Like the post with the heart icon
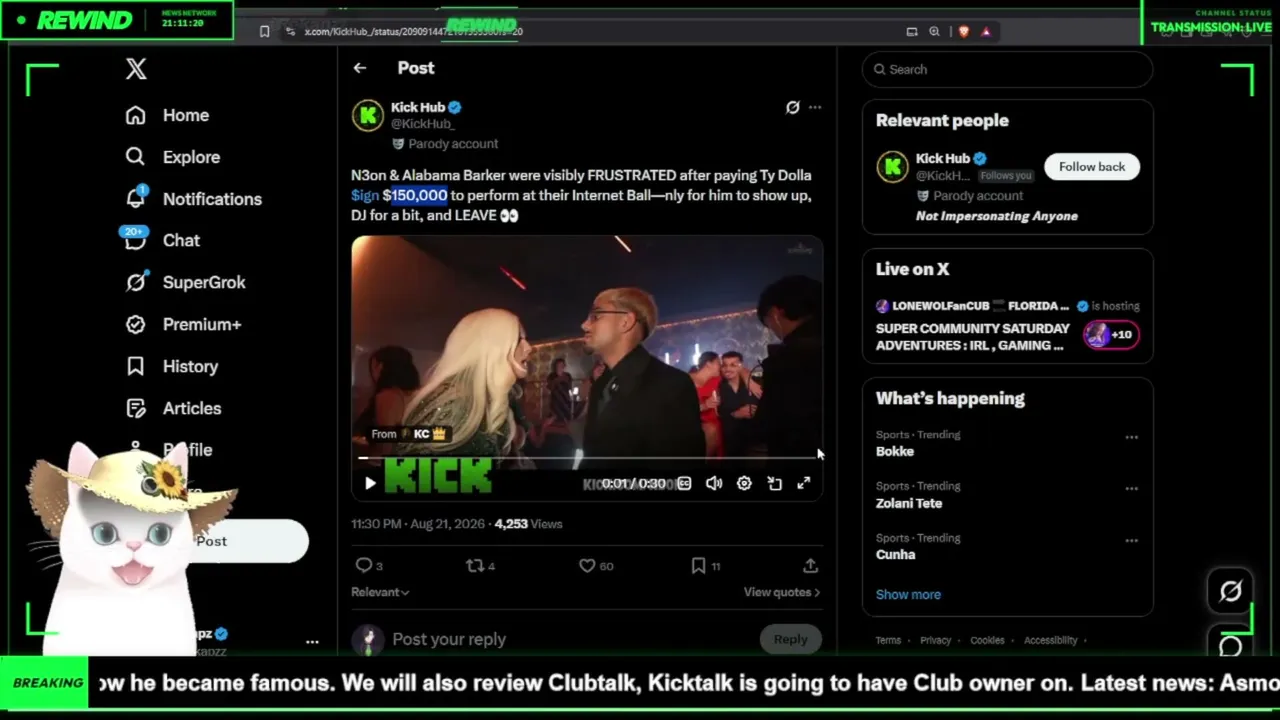Screen dimensions: 1280x720 [587, 566]
